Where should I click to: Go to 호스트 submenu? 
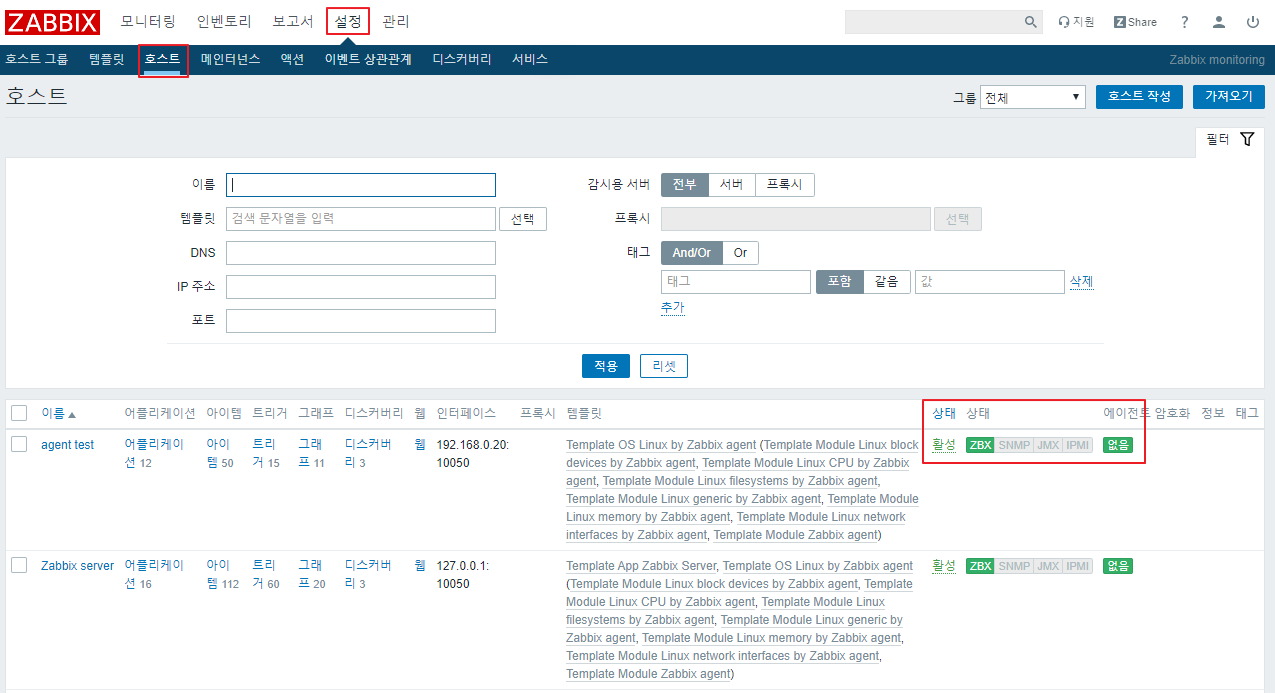click(162, 60)
